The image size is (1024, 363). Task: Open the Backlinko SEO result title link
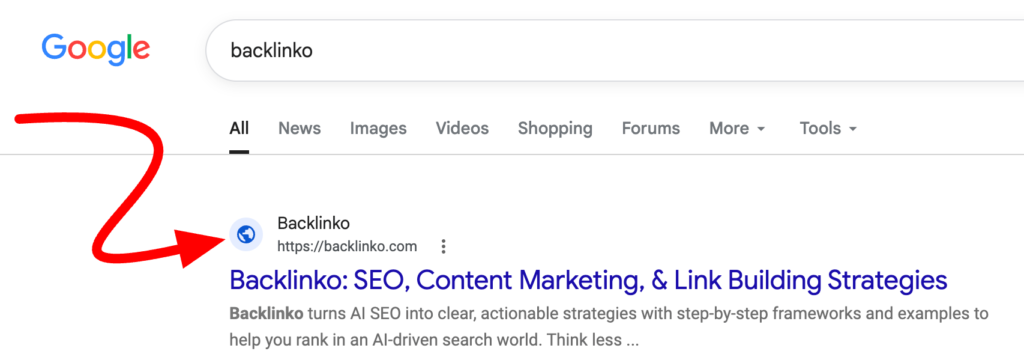(588, 280)
